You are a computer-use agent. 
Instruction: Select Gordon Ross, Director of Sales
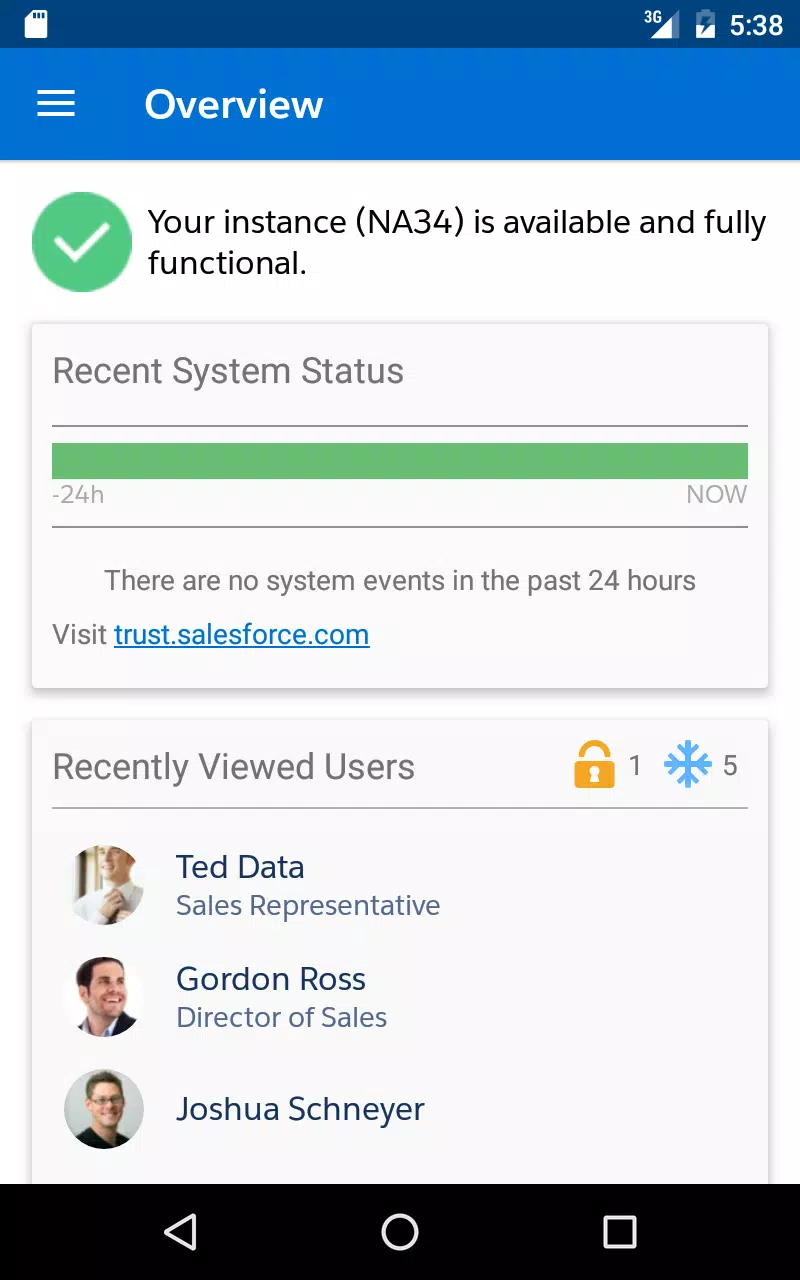click(x=400, y=996)
